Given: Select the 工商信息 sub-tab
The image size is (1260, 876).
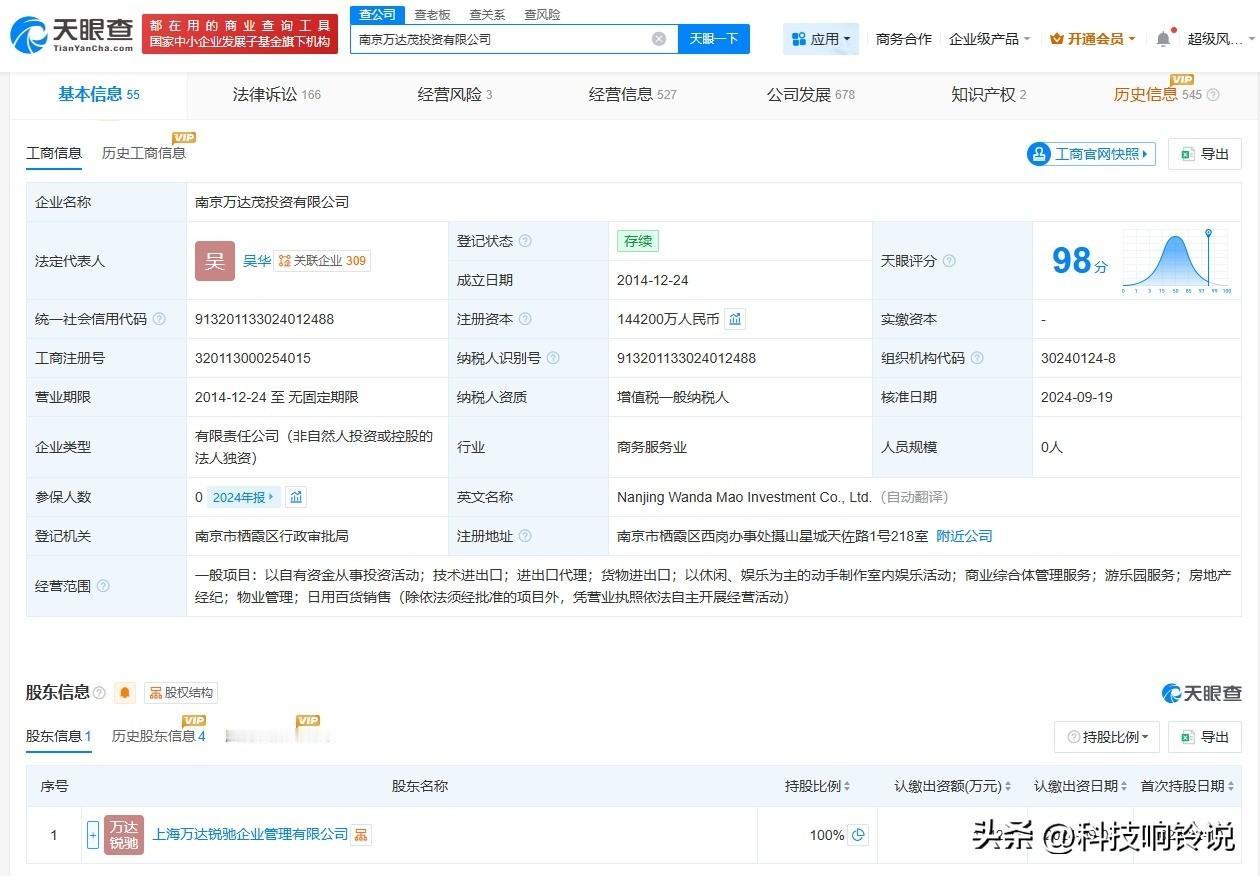Looking at the screenshot, I should [54, 153].
